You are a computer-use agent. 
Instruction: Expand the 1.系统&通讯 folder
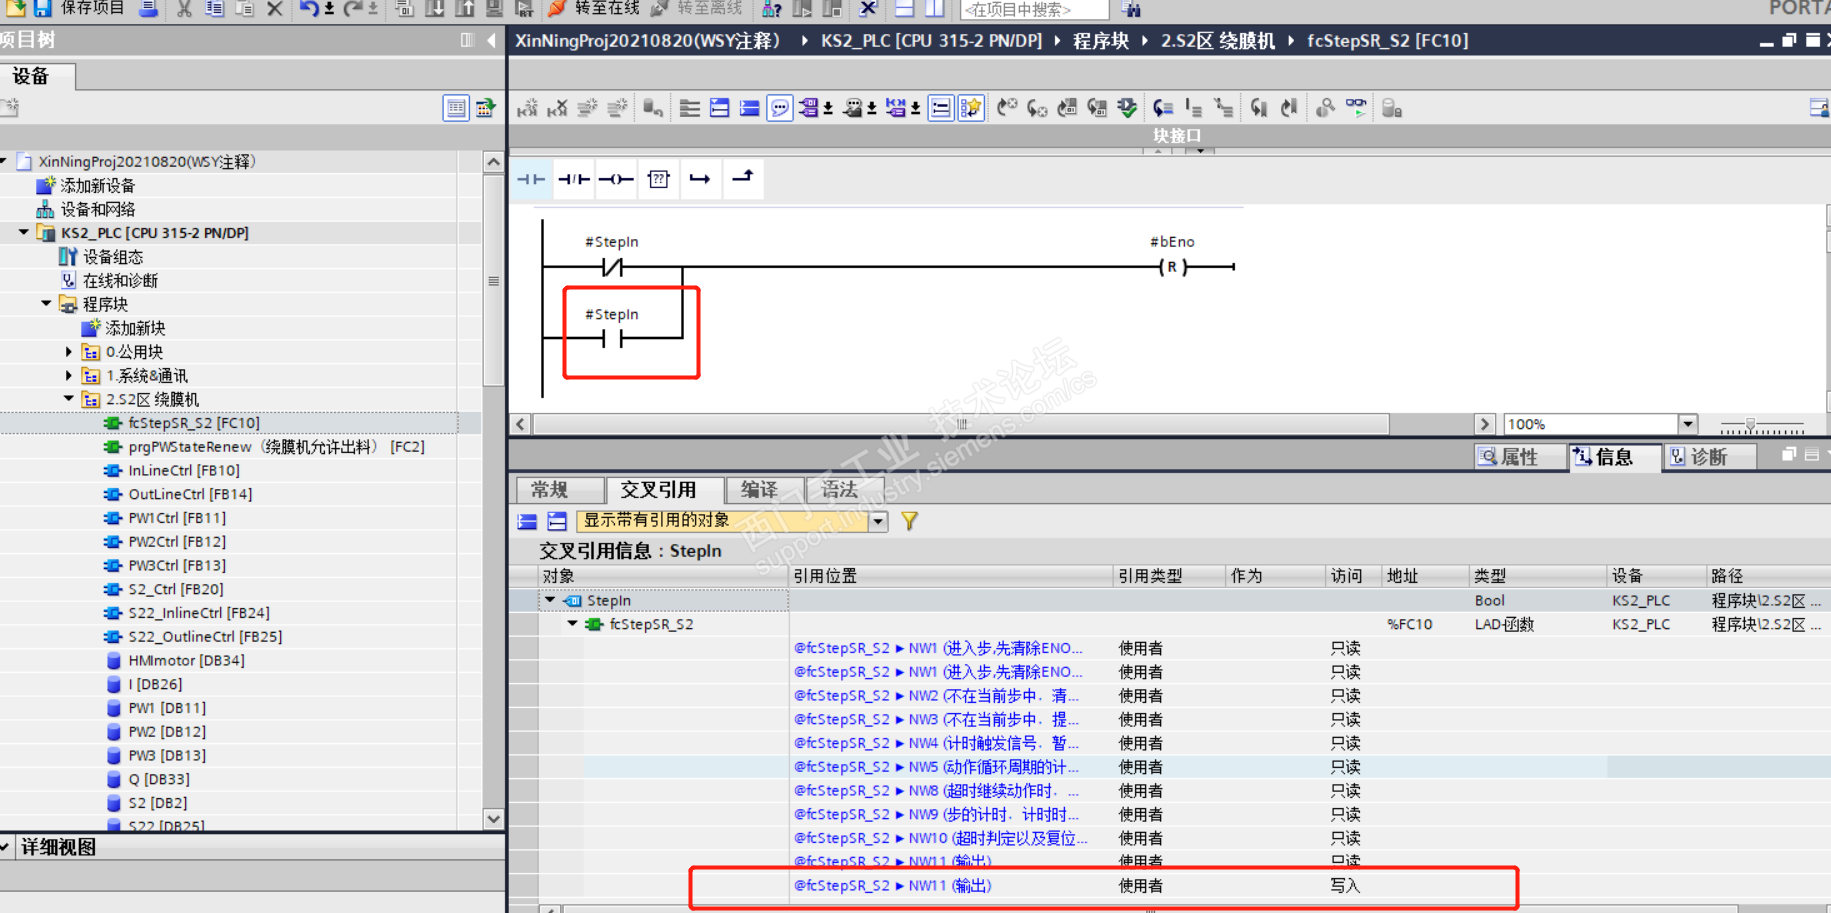pos(68,376)
